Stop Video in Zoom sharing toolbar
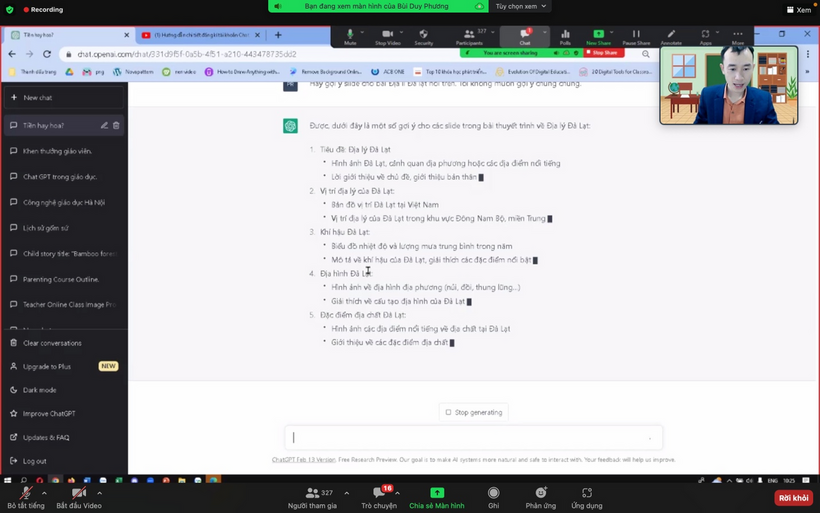 [388, 37]
